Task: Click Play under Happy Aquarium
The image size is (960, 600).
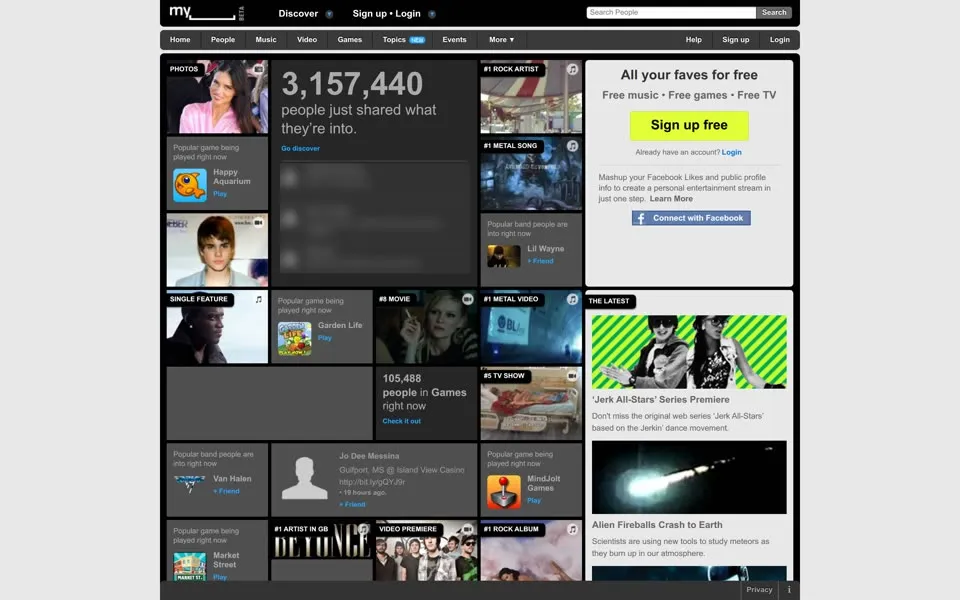Action: click(x=220, y=194)
